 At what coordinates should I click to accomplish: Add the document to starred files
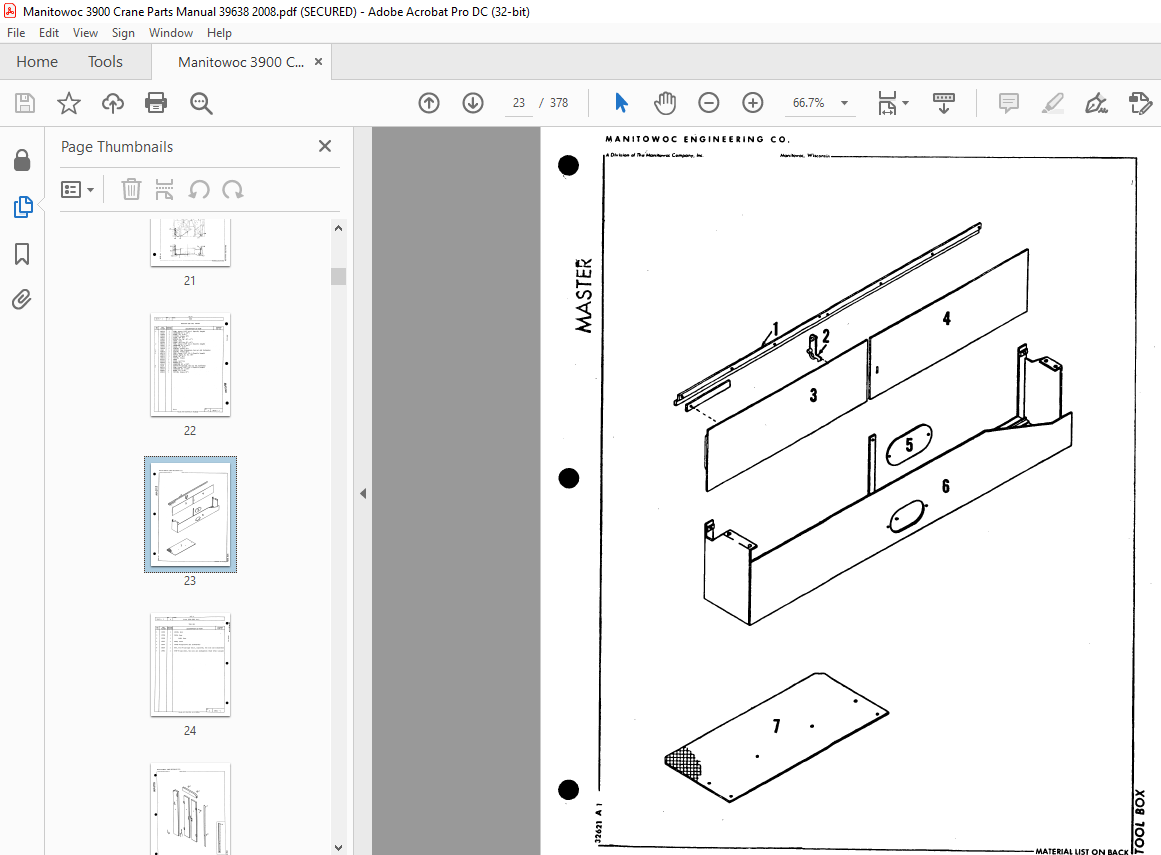[x=69, y=103]
